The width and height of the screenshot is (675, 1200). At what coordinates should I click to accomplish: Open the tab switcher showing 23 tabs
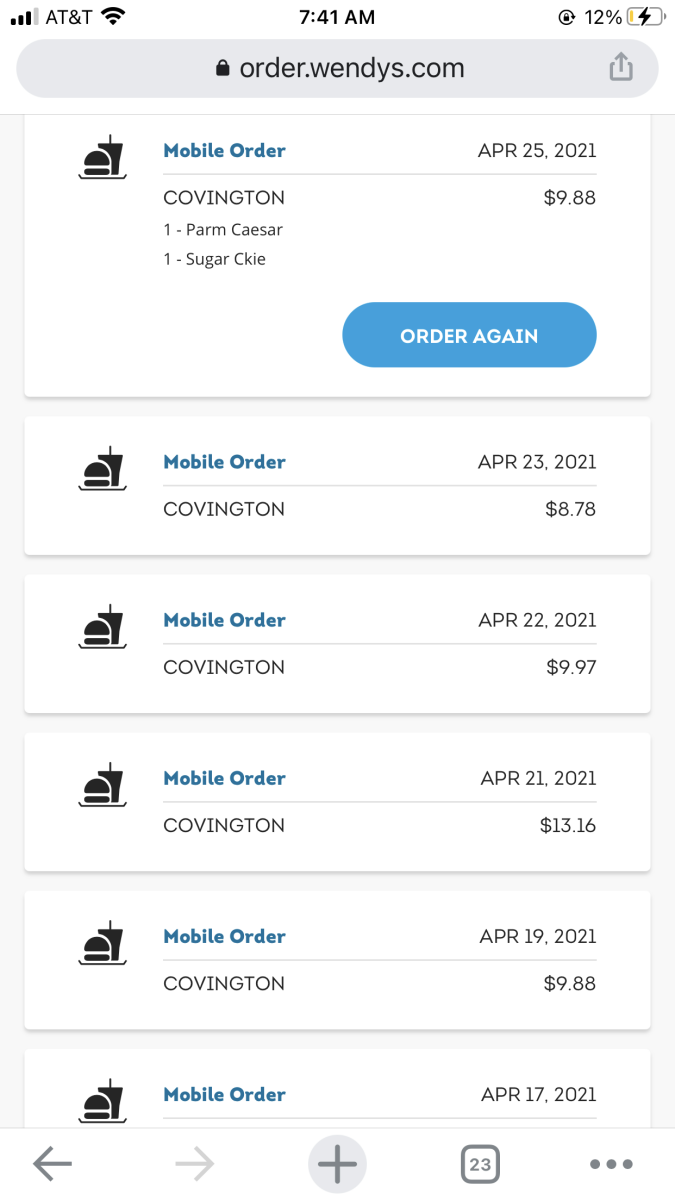point(480,1164)
